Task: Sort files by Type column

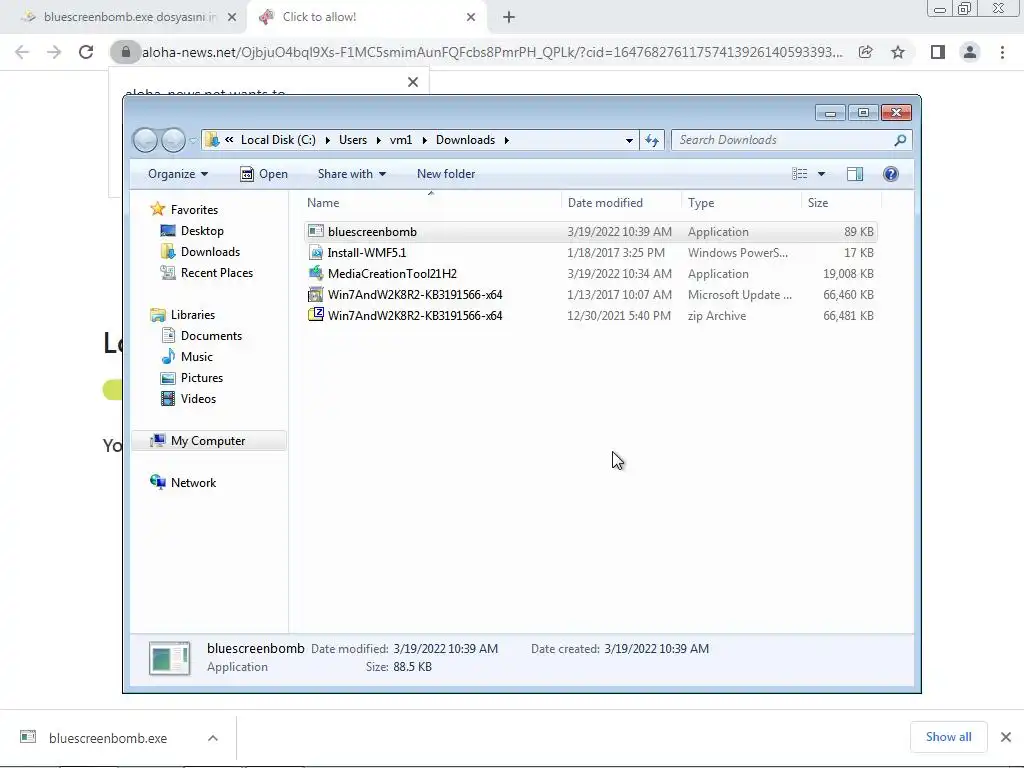Action: tap(741, 202)
